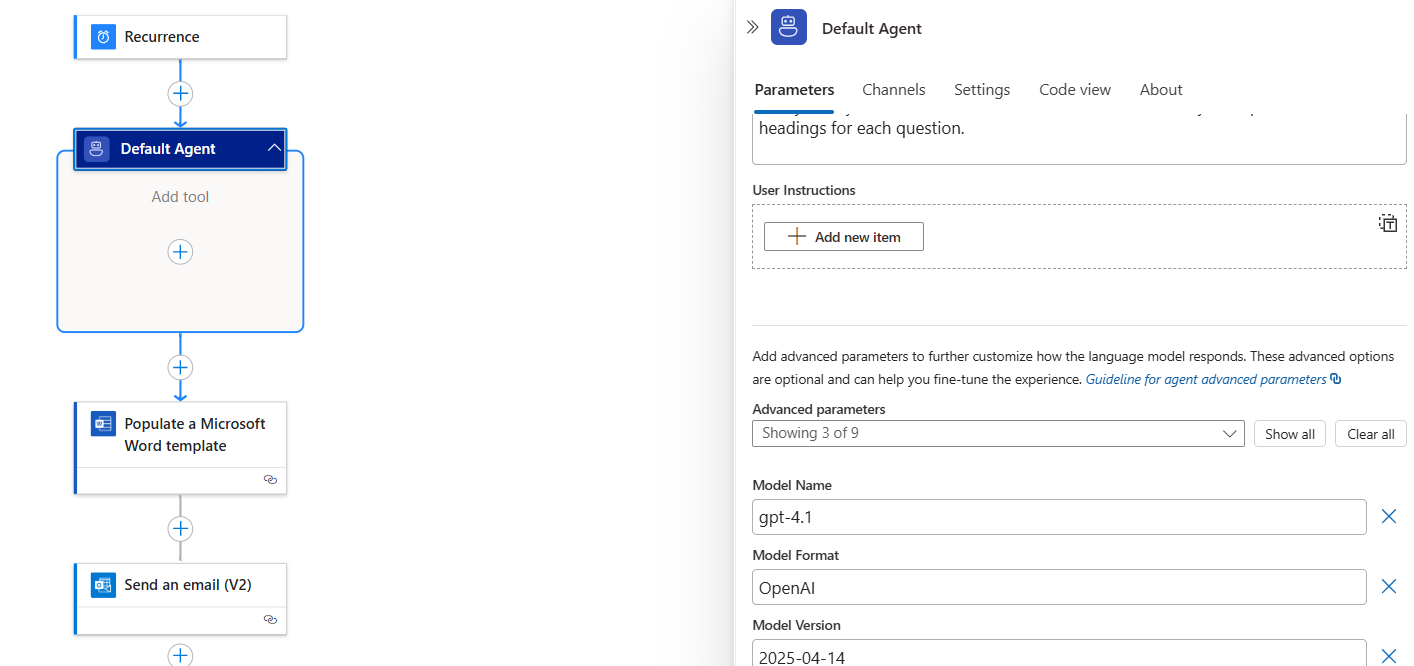1414x666 pixels.
Task: Click the Clear all button
Action: click(x=1371, y=434)
